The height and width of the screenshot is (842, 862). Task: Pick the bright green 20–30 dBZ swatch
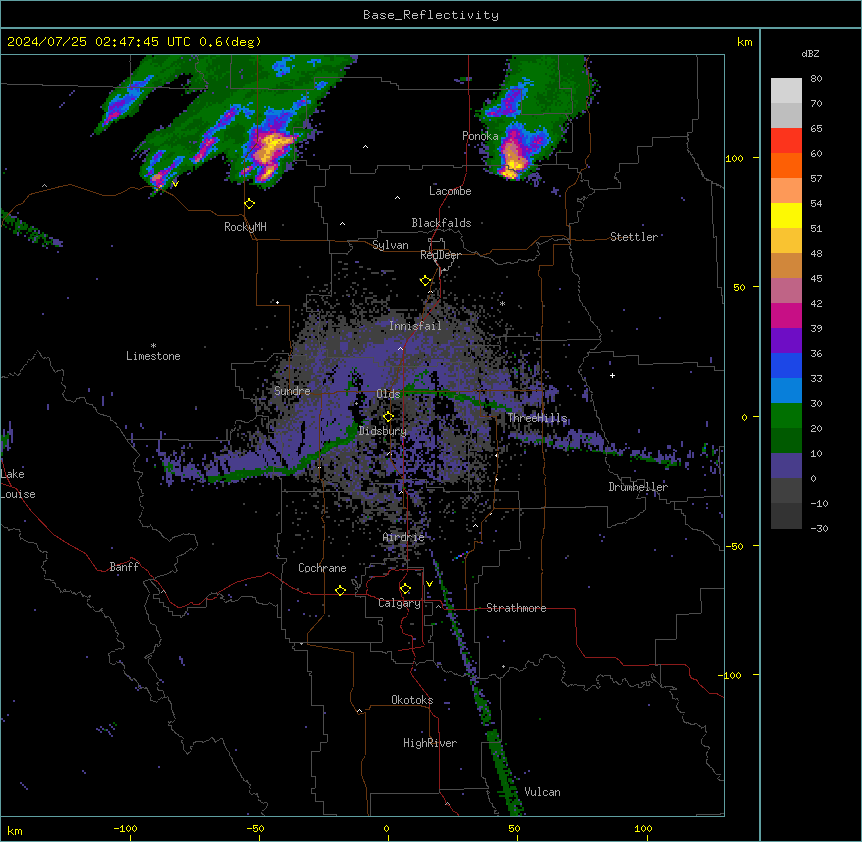point(786,416)
